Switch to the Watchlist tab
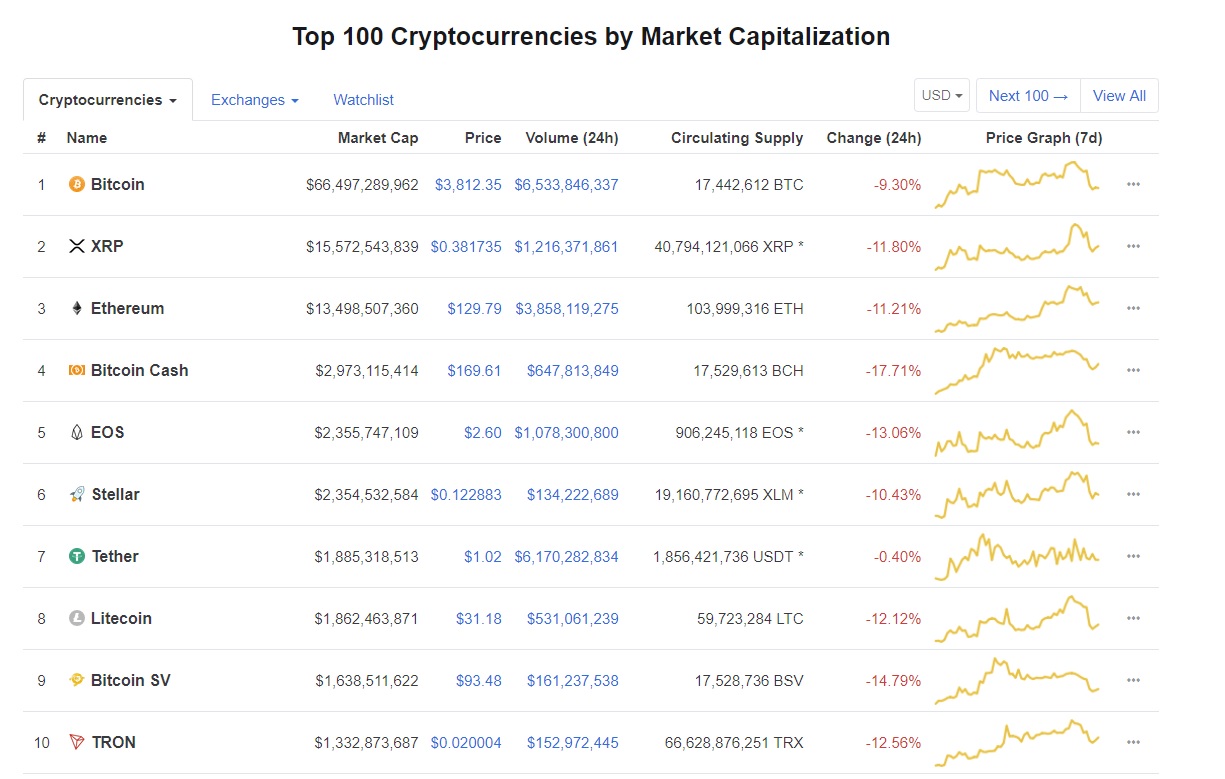1225x779 pixels. pyautogui.click(x=363, y=99)
